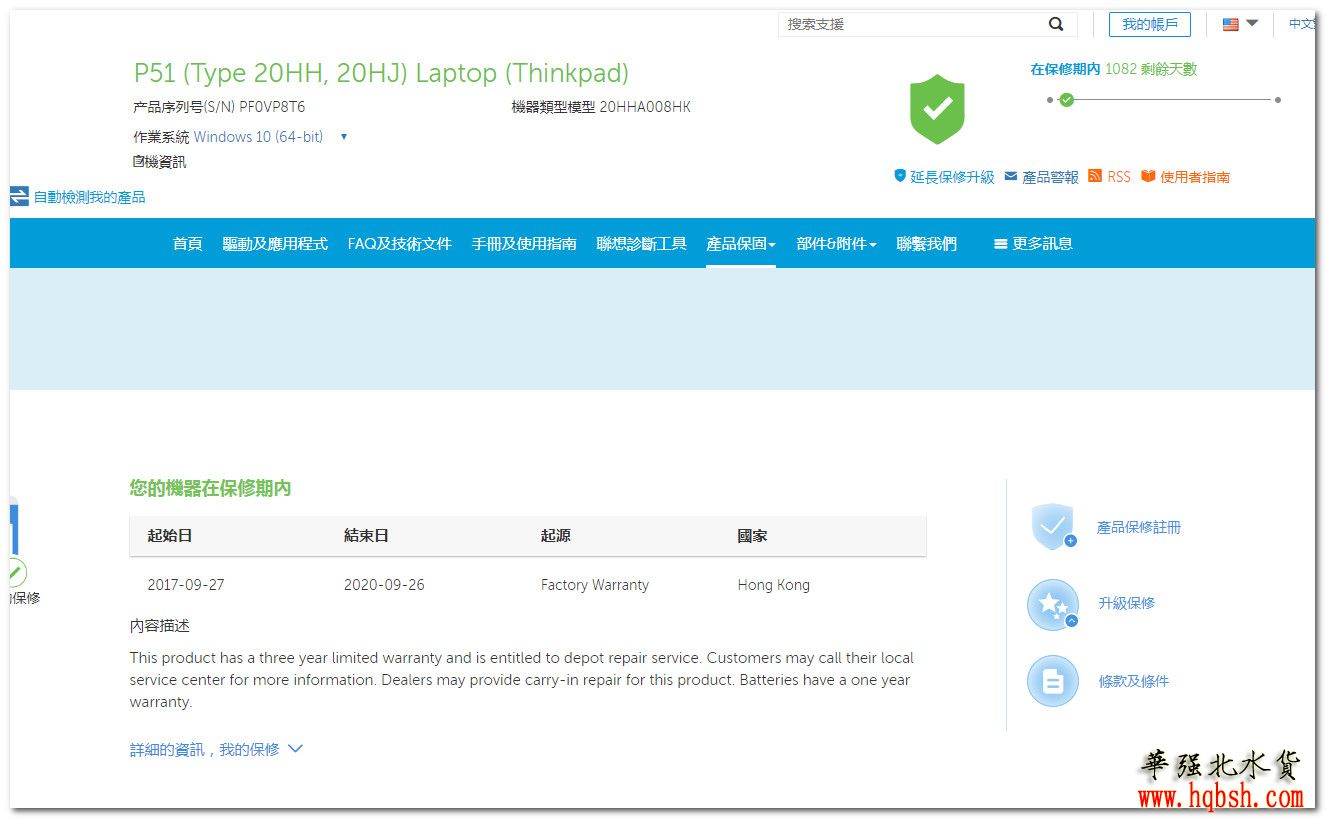Expand 詳細的資訊,我的保修 chevron
1326x819 pixels.
pyautogui.click(x=295, y=749)
